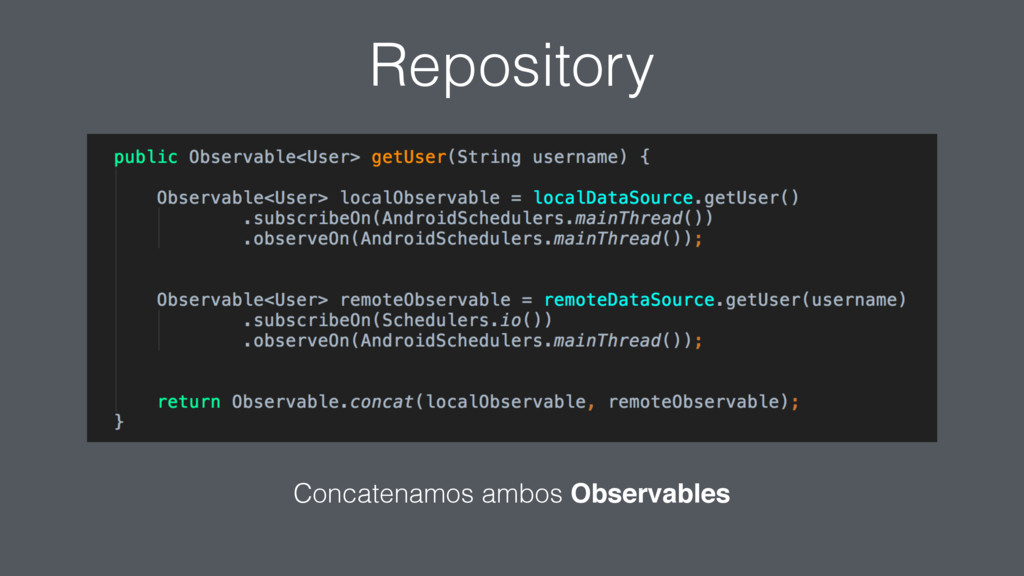Image resolution: width=1024 pixels, height=576 pixels.
Task: Click subscribeOn AndroidSchedulers.mainThread line
Action: pos(477,218)
